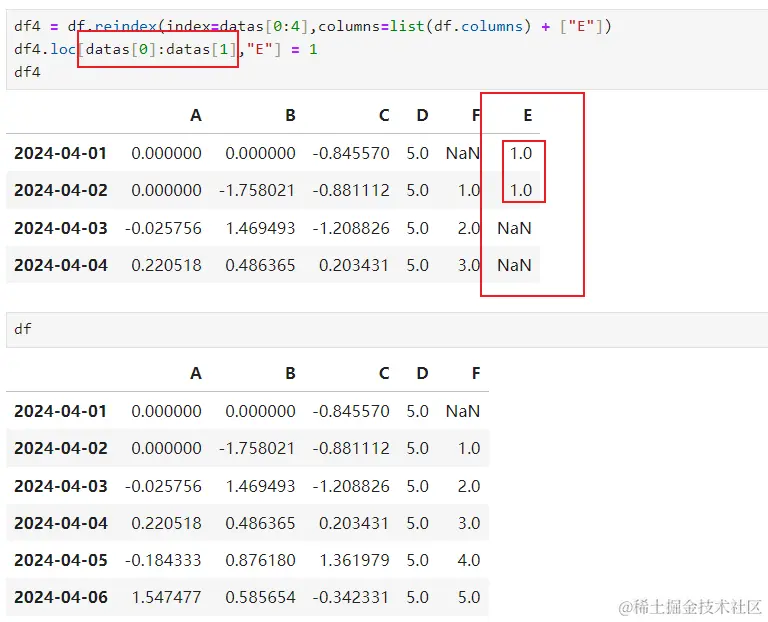Screen dimensions: 768x622
Task: Click E value NaN in df4 2024-04-04 row
Action: point(514,265)
